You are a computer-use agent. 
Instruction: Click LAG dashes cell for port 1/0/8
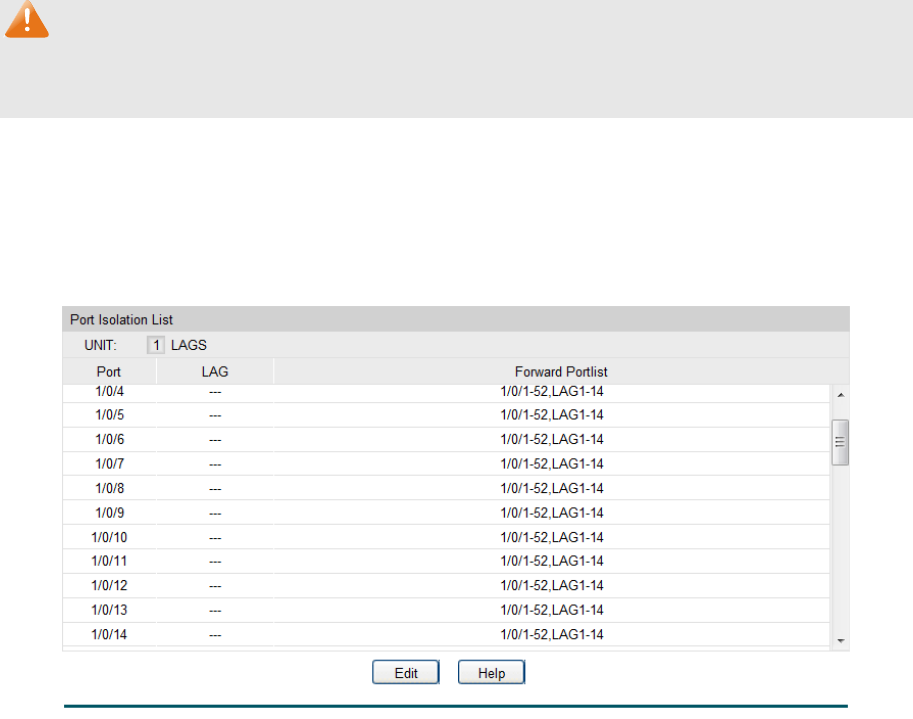[x=215, y=489]
